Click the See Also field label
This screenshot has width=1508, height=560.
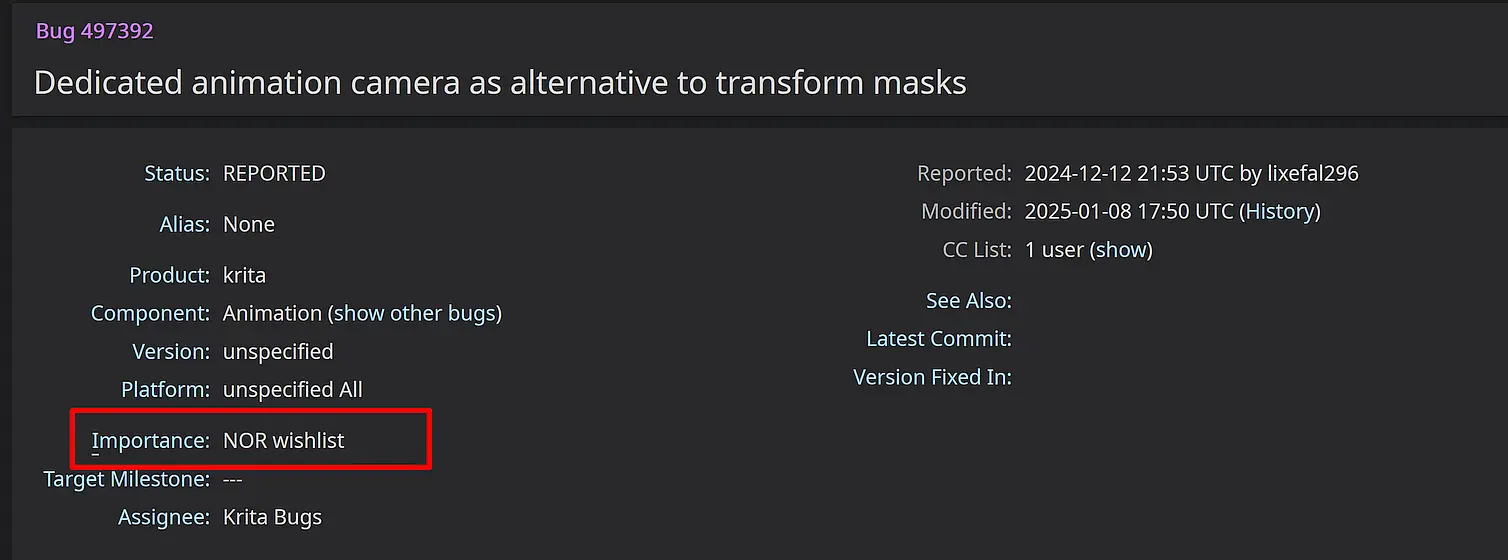point(968,301)
